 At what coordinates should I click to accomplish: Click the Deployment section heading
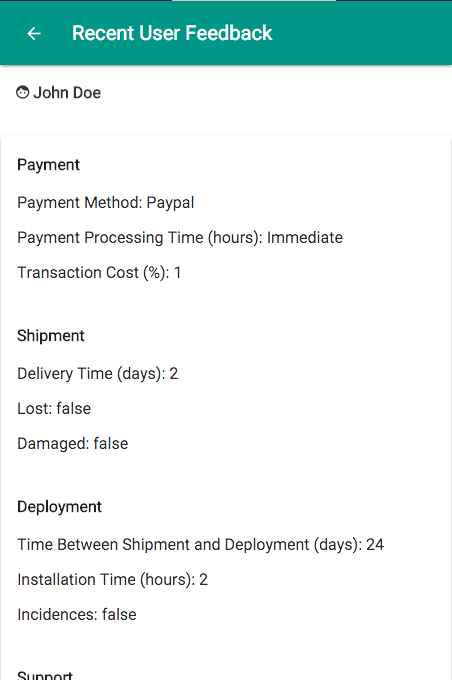click(x=59, y=507)
